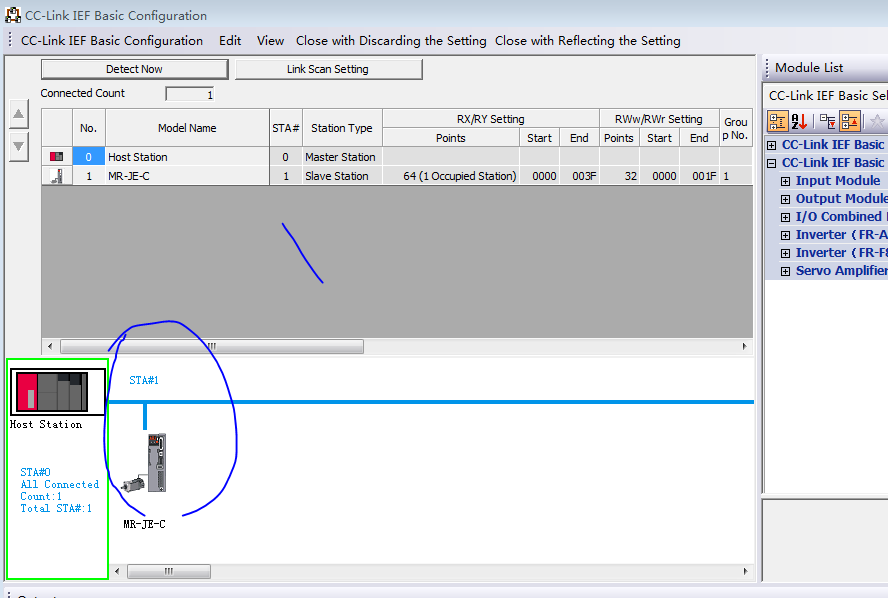The image size is (888, 598).
Task: Click the station table horizontal scrollbar thumb
Action: point(210,346)
